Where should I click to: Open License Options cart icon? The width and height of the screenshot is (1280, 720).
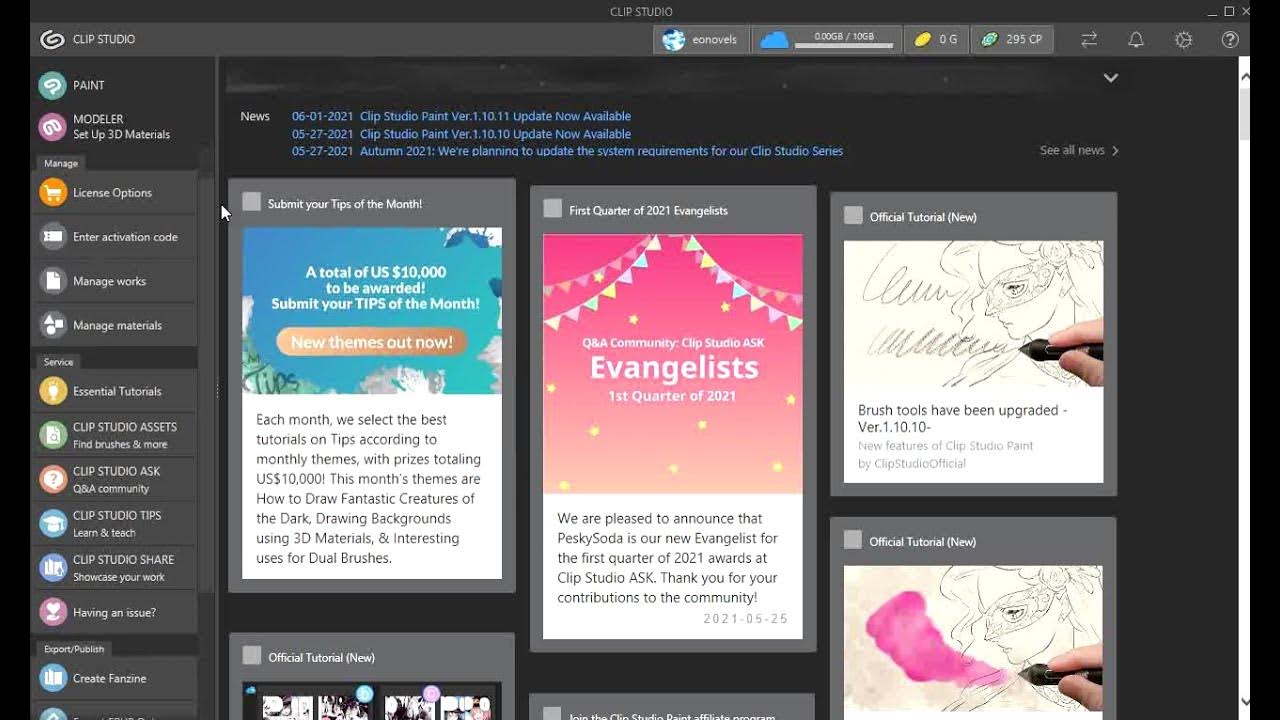point(53,192)
